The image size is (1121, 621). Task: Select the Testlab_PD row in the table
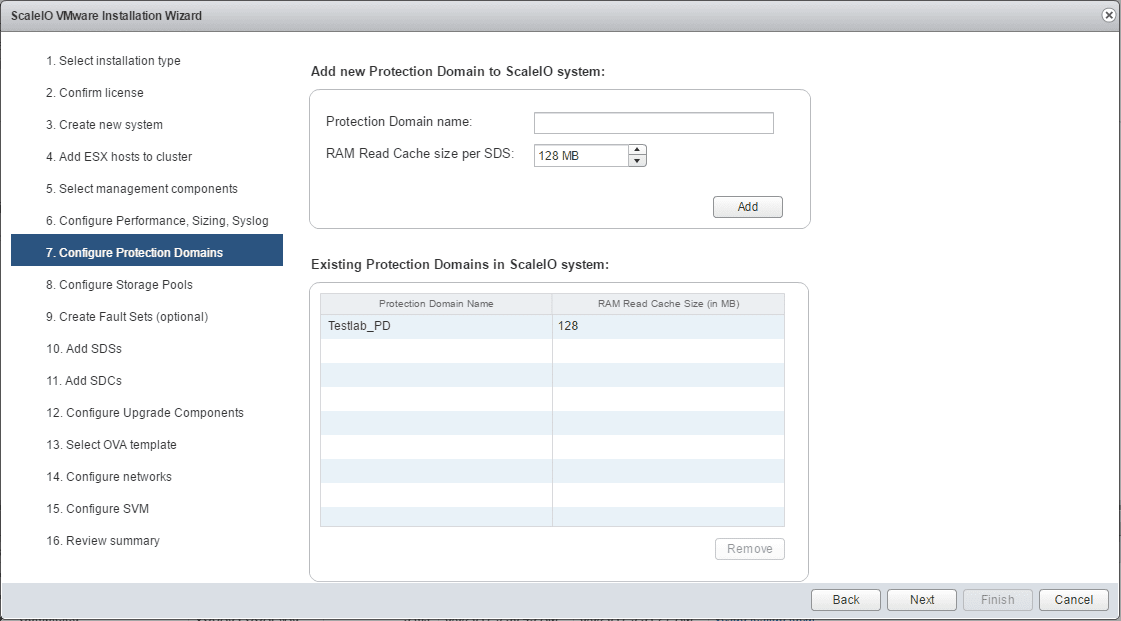click(552, 326)
